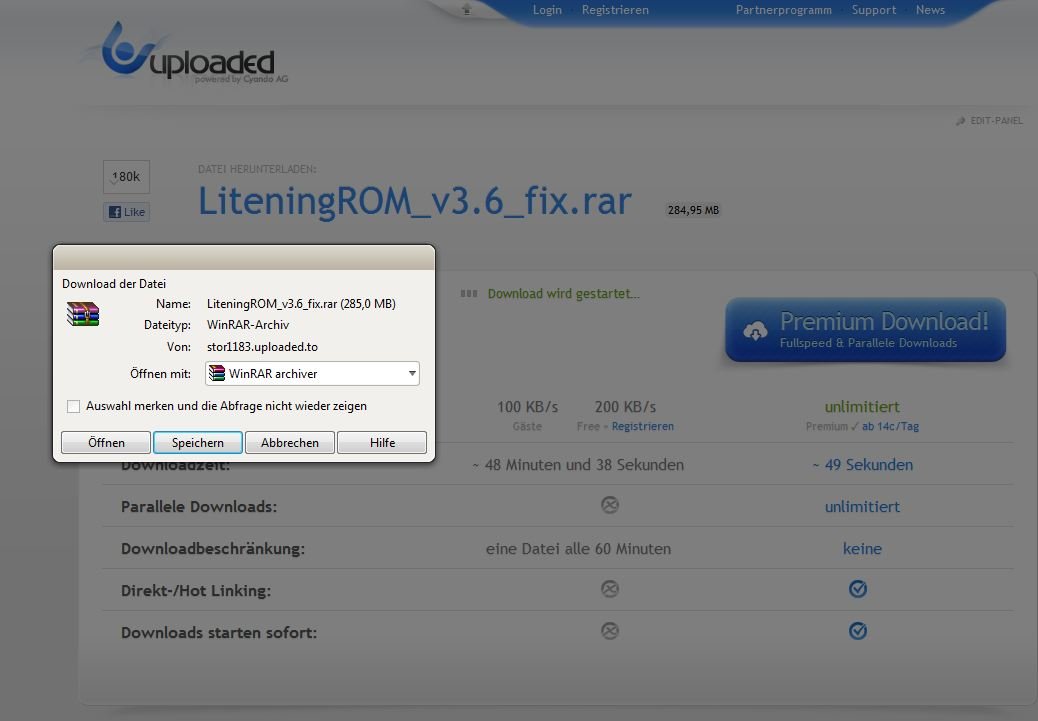Click the cloud icon on Premium Download
Image resolution: width=1038 pixels, height=721 pixels.
tap(755, 330)
